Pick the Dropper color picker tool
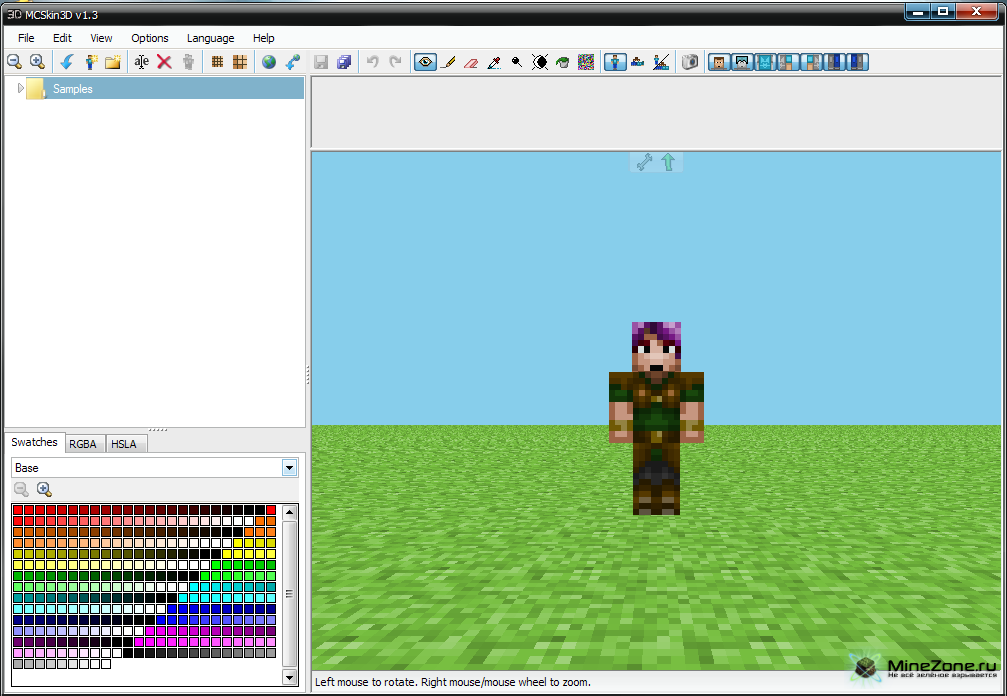This screenshot has width=1007, height=696. 494,62
